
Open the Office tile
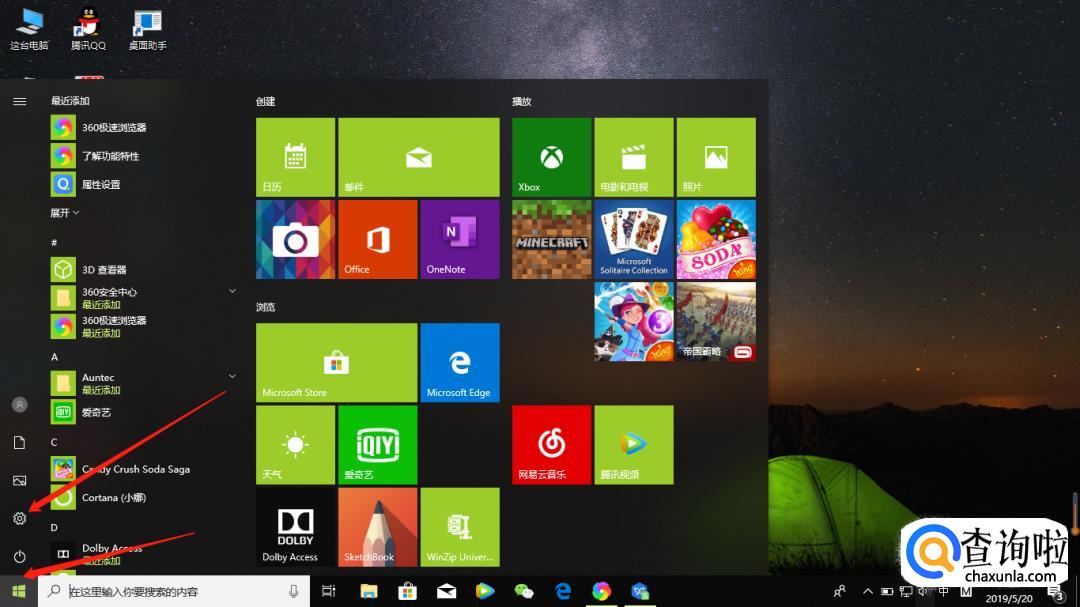point(377,240)
